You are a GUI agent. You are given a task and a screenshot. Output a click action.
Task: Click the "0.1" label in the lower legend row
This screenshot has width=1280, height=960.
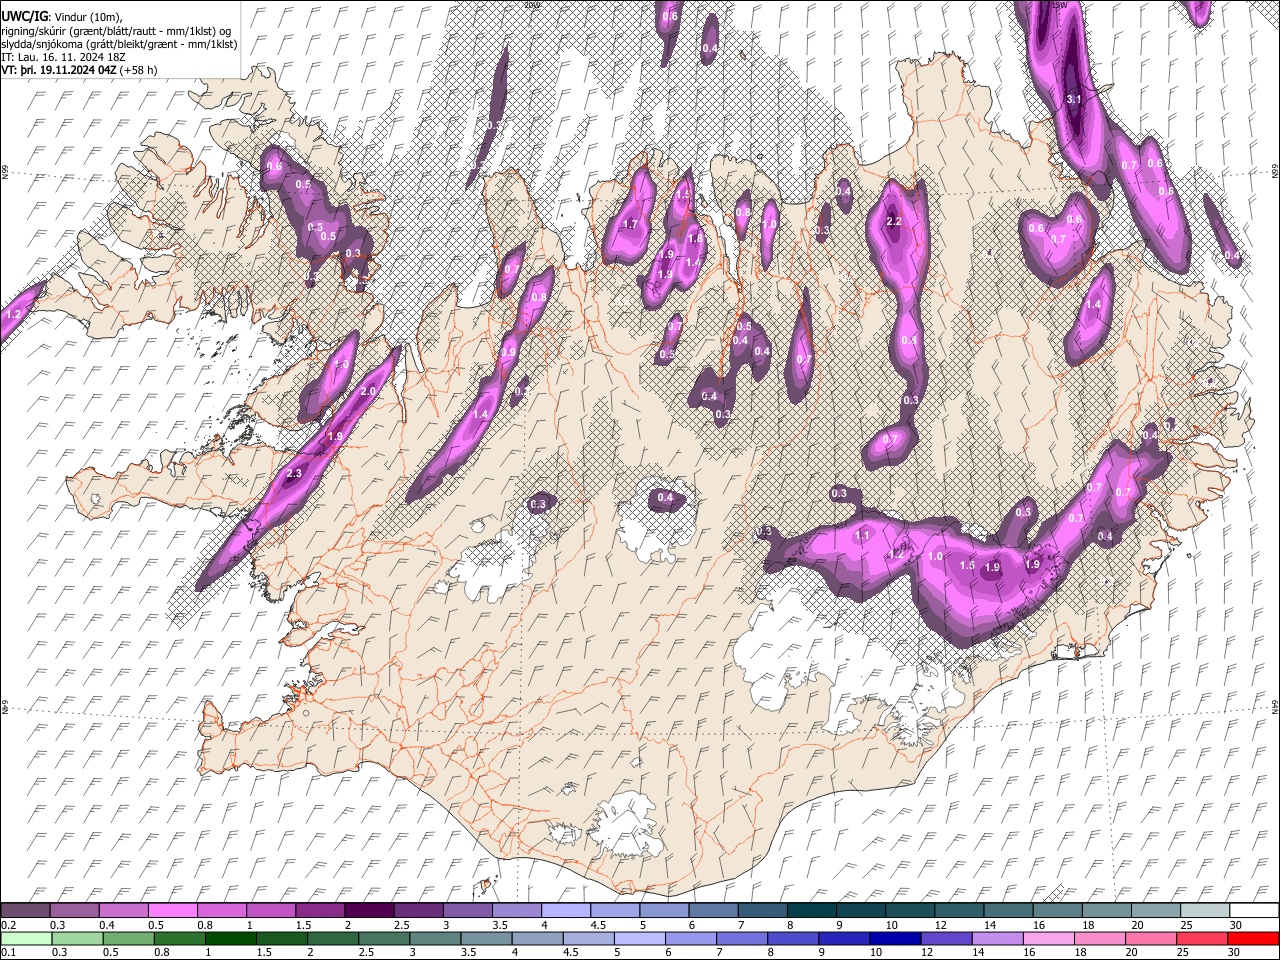coord(8,952)
